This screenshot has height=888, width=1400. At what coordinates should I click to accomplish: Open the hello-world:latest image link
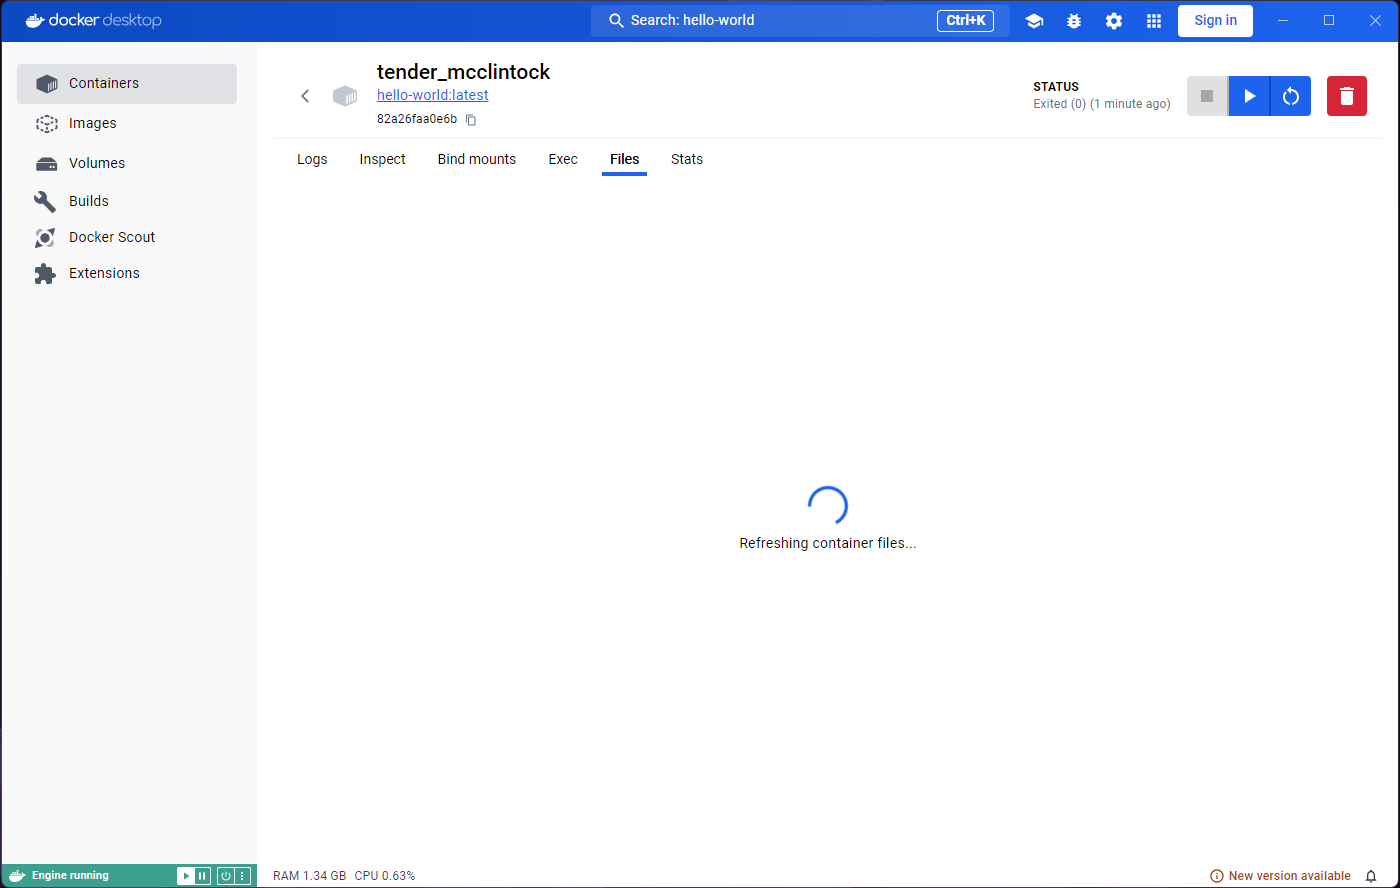tap(432, 95)
